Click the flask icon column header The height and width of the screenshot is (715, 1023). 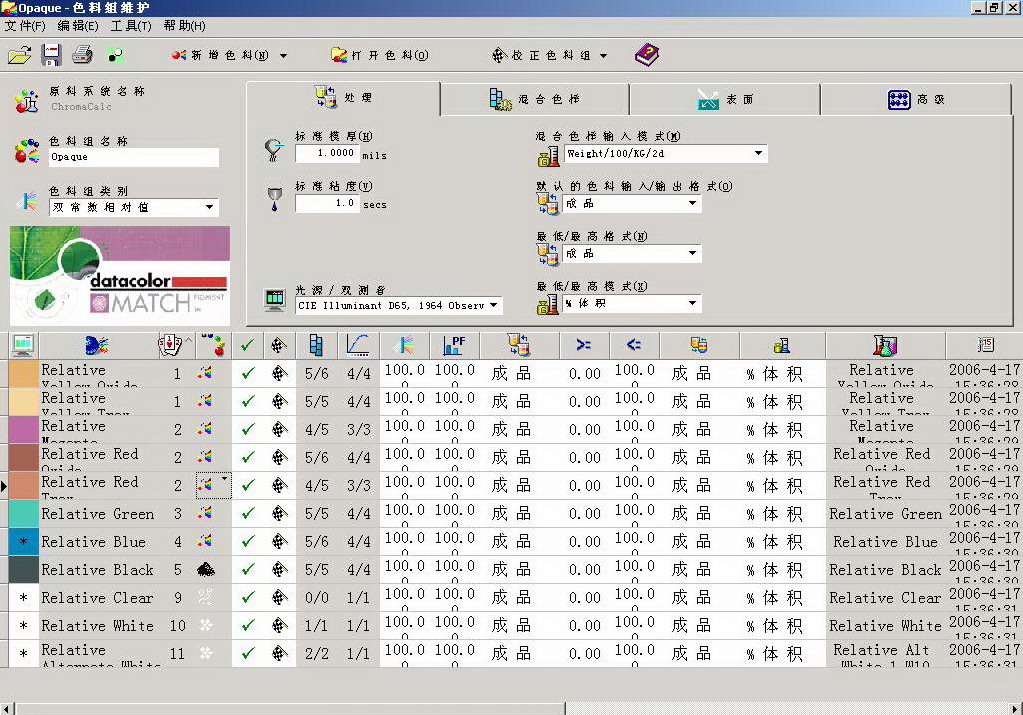[885, 345]
